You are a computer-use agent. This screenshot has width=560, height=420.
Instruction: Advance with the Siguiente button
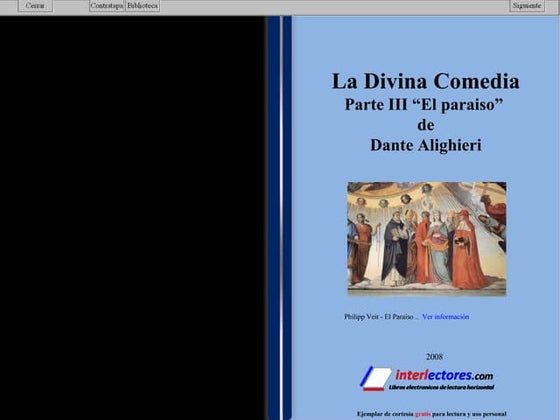[x=527, y=6]
